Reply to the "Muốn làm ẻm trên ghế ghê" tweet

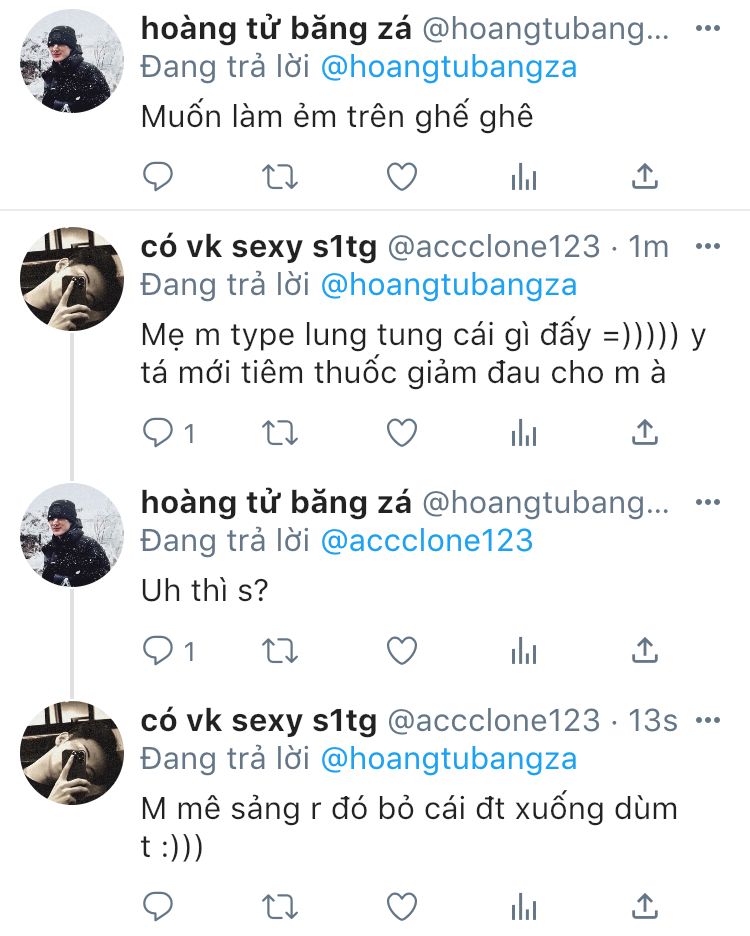(158, 177)
